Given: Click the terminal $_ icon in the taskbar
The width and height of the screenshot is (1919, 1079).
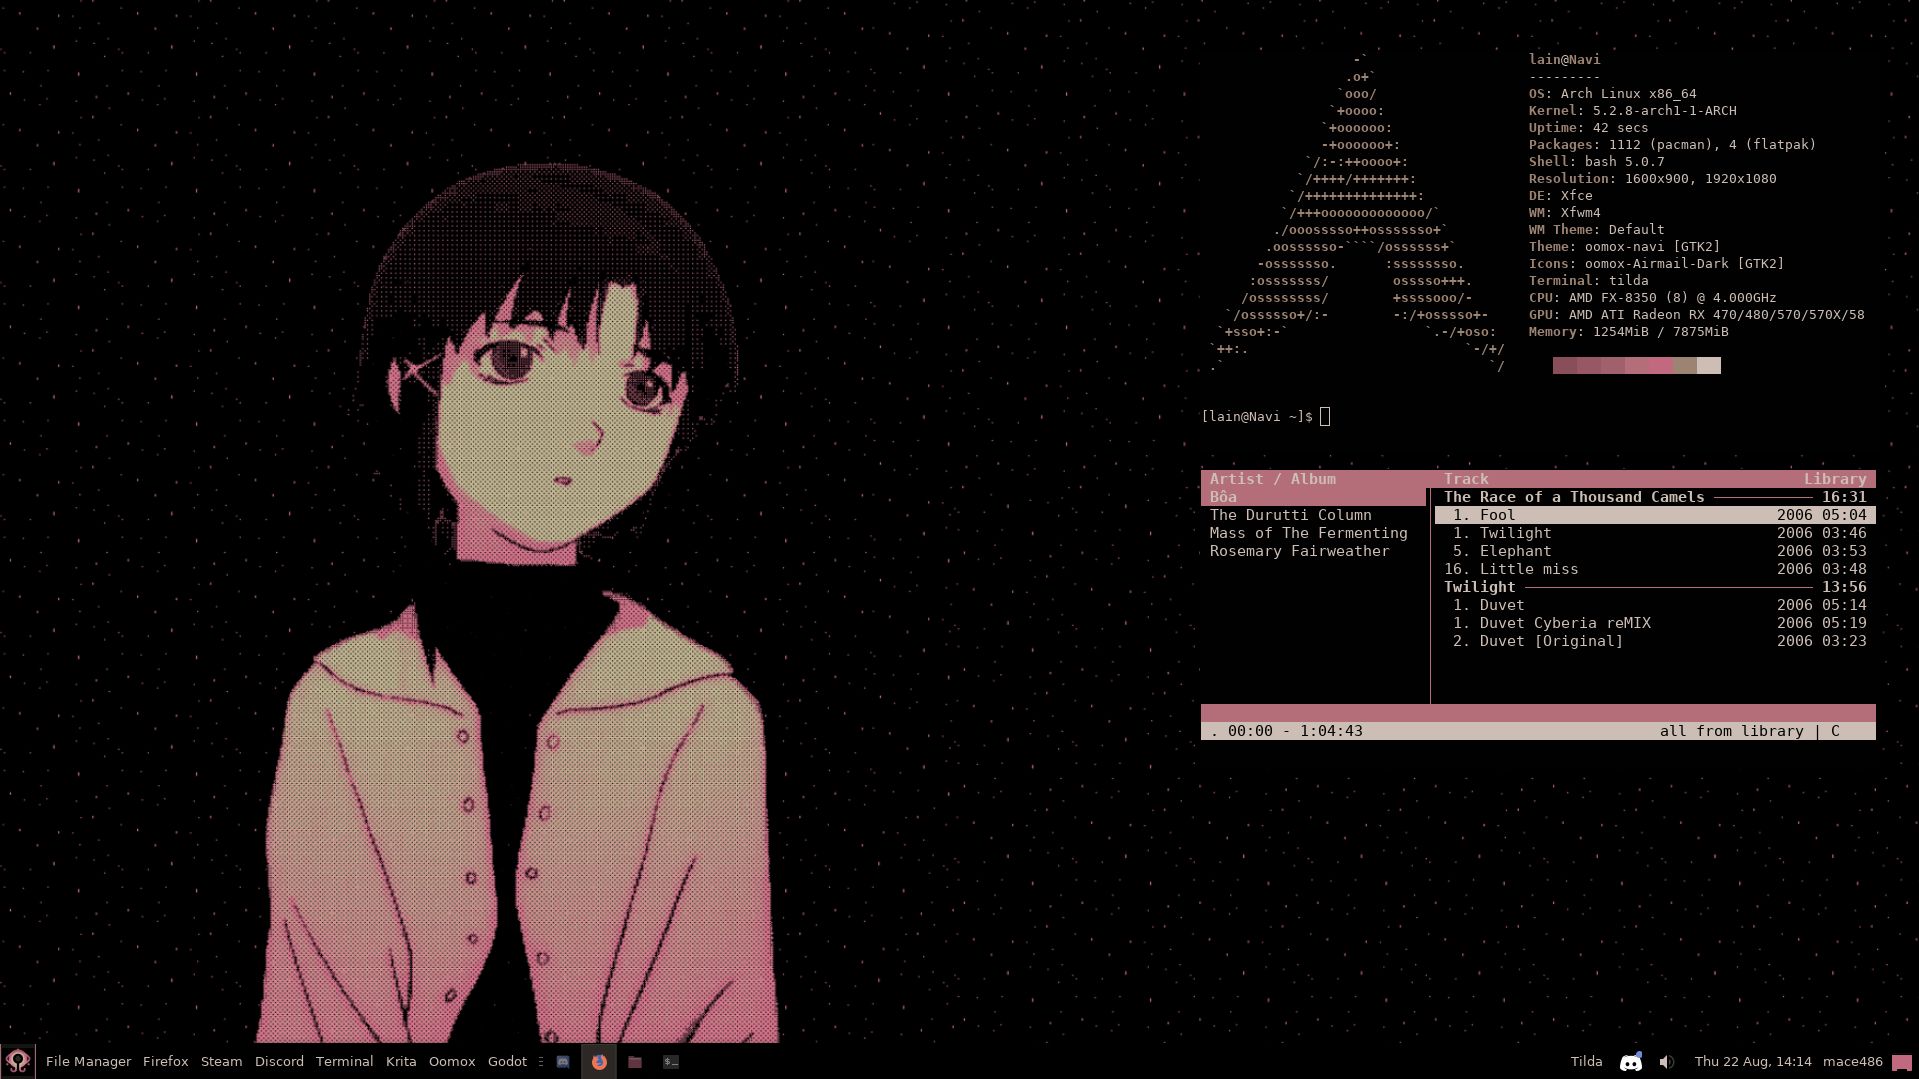Looking at the screenshot, I should tap(669, 1062).
